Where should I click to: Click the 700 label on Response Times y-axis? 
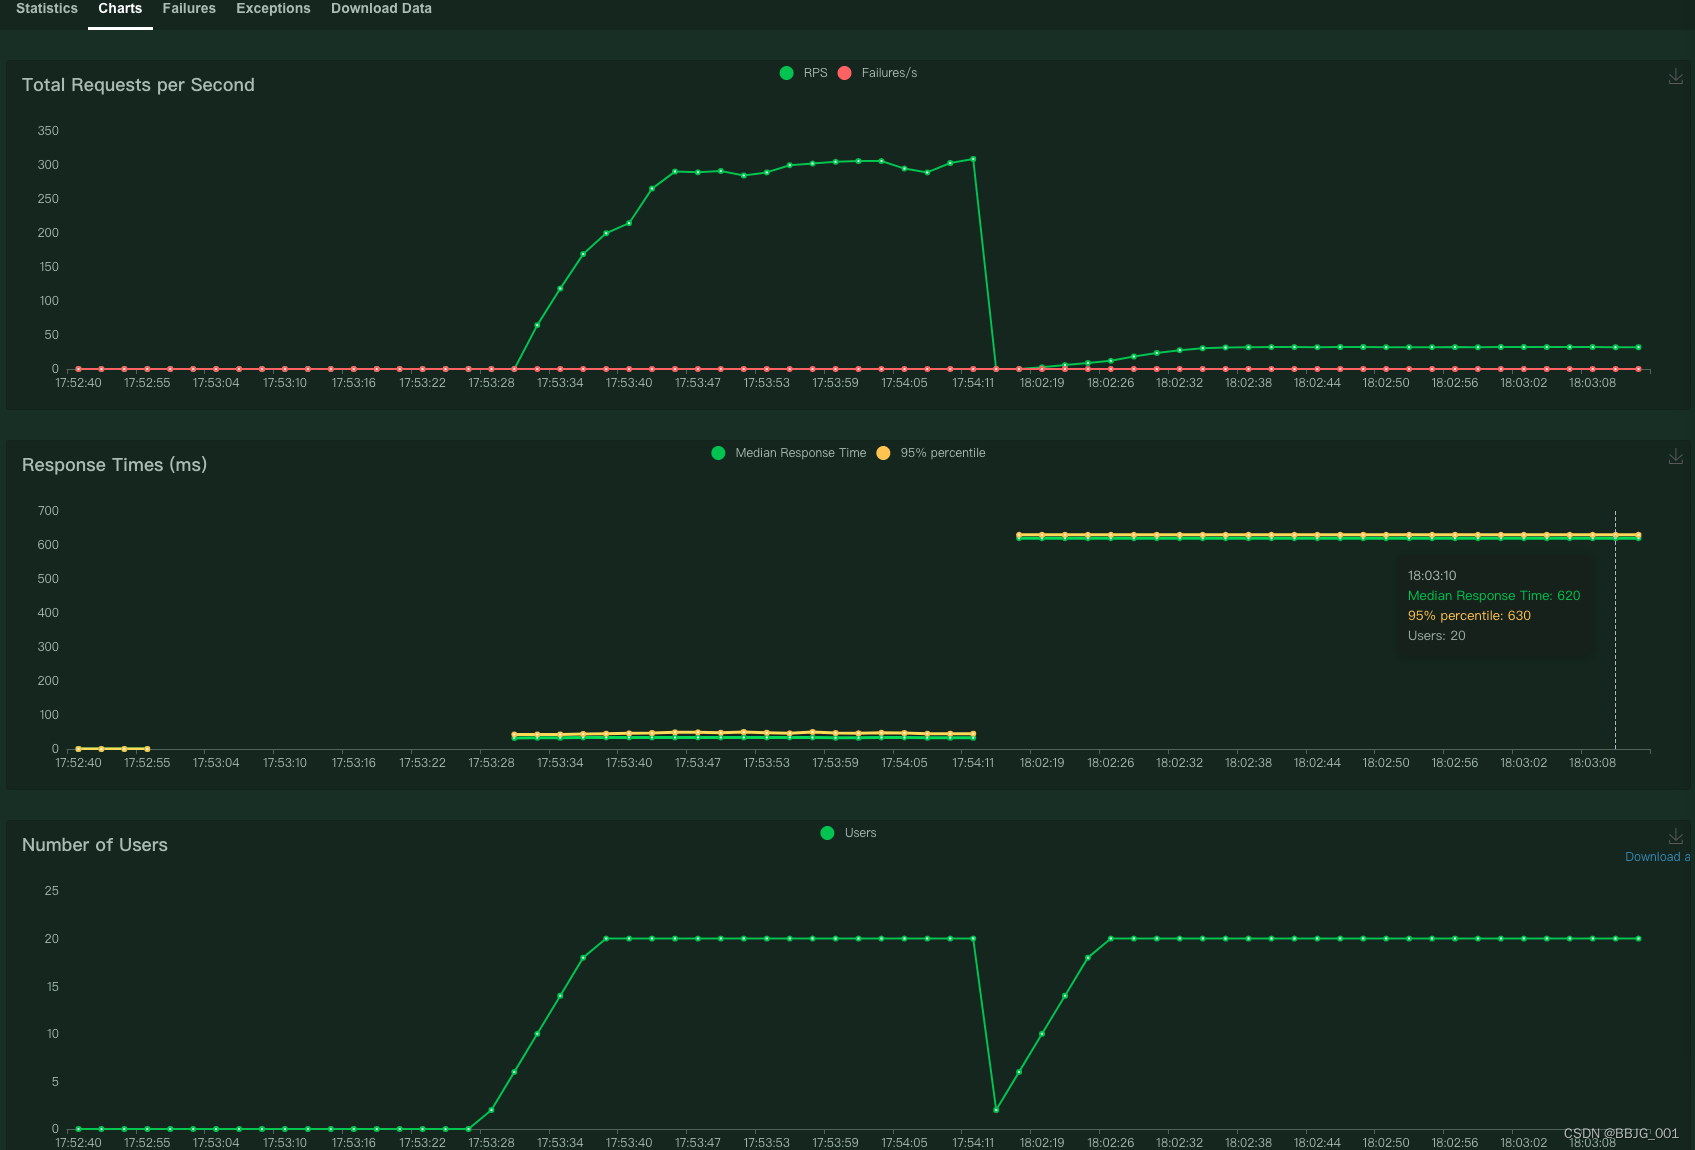(48, 511)
